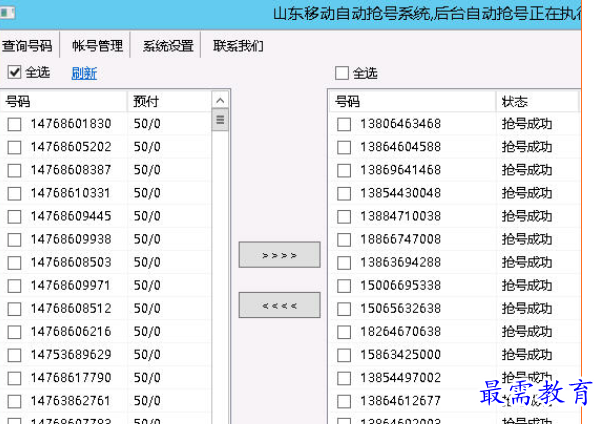Click the <<<< move left button
The height and width of the screenshot is (424, 601).
[x=279, y=305]
